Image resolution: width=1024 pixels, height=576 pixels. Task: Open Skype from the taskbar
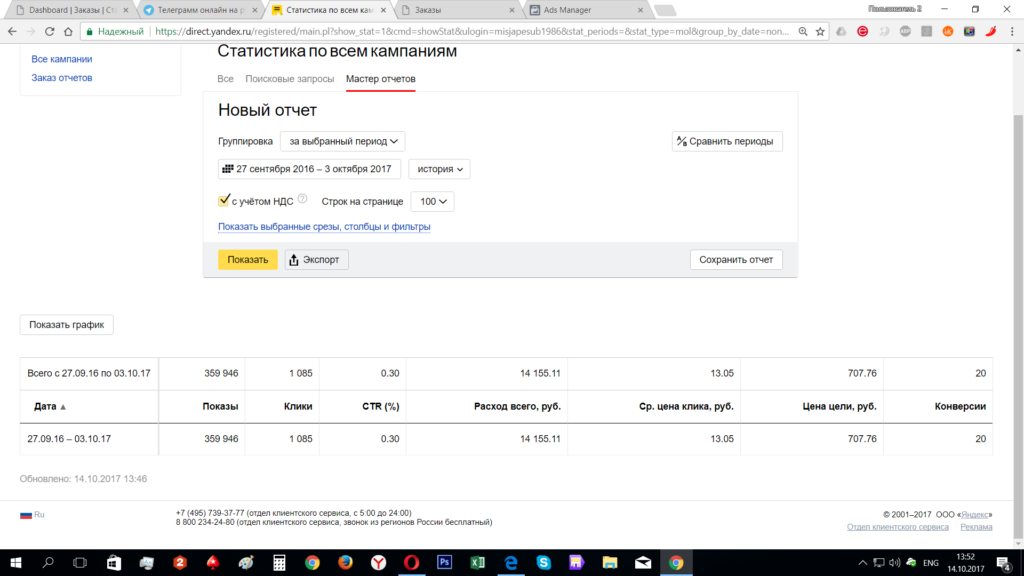click(543, 562)
